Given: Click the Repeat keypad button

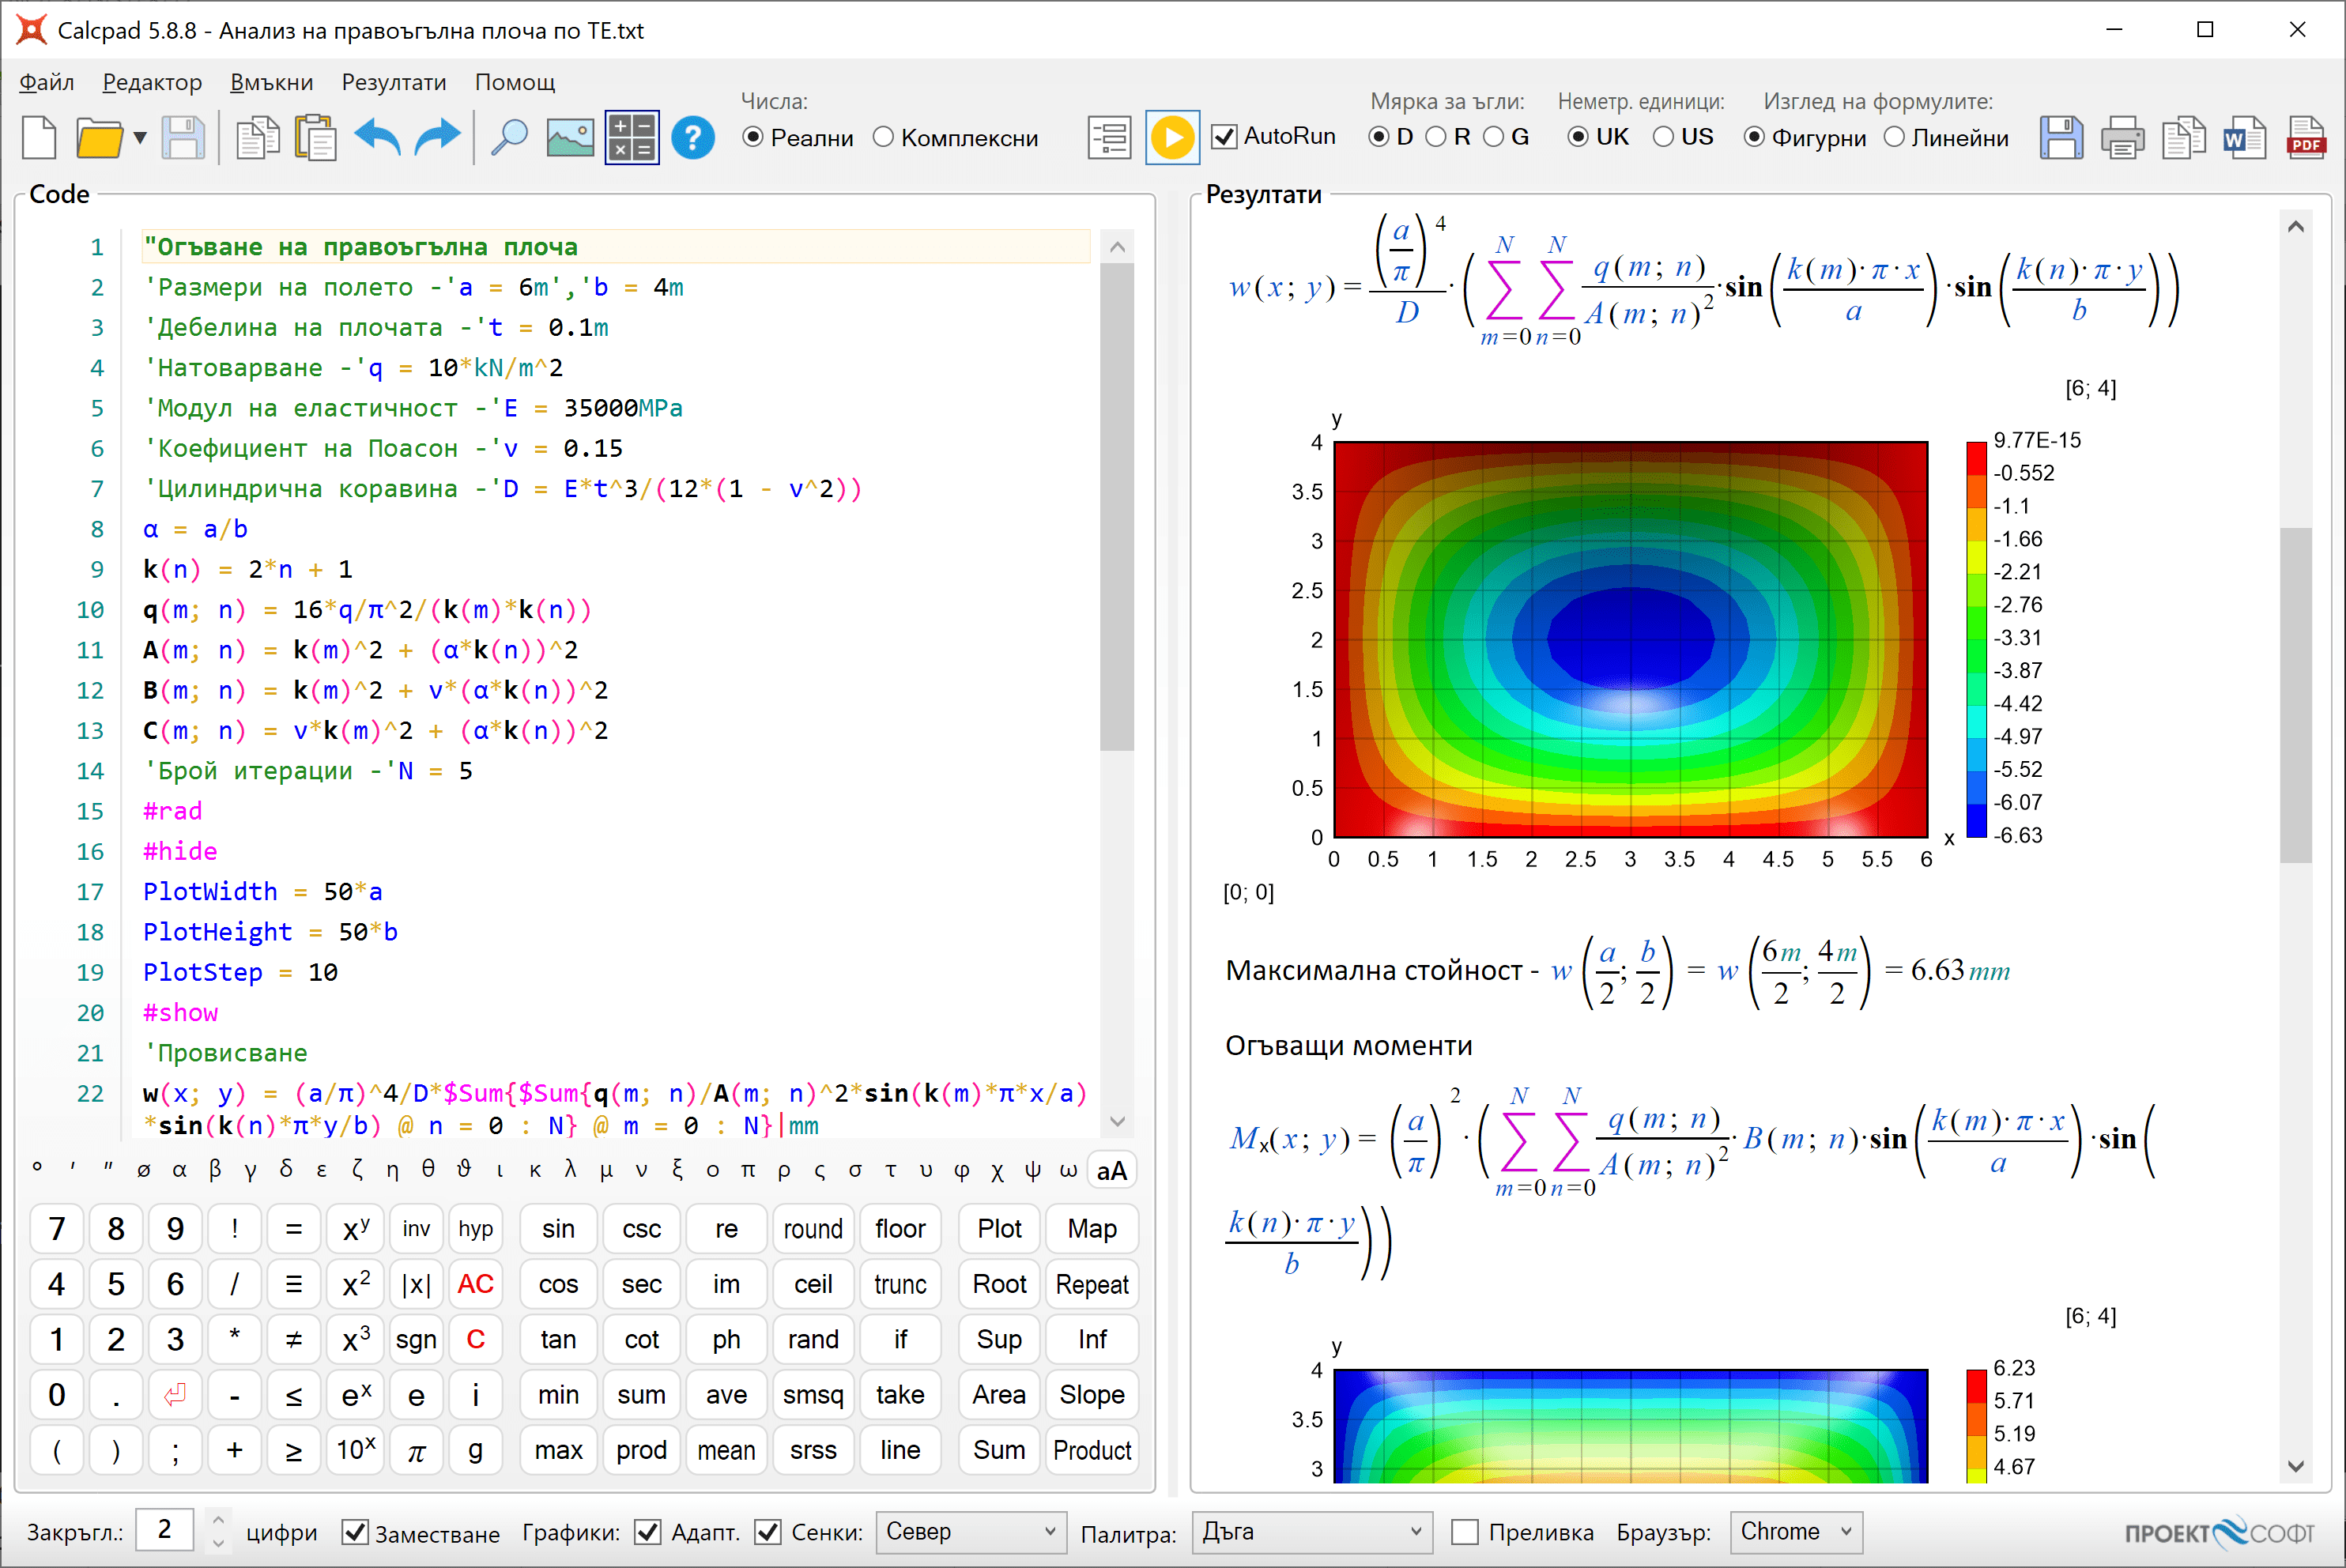Looking at the screenshot, I should pyautogui.click(x=1092, y=1284).
